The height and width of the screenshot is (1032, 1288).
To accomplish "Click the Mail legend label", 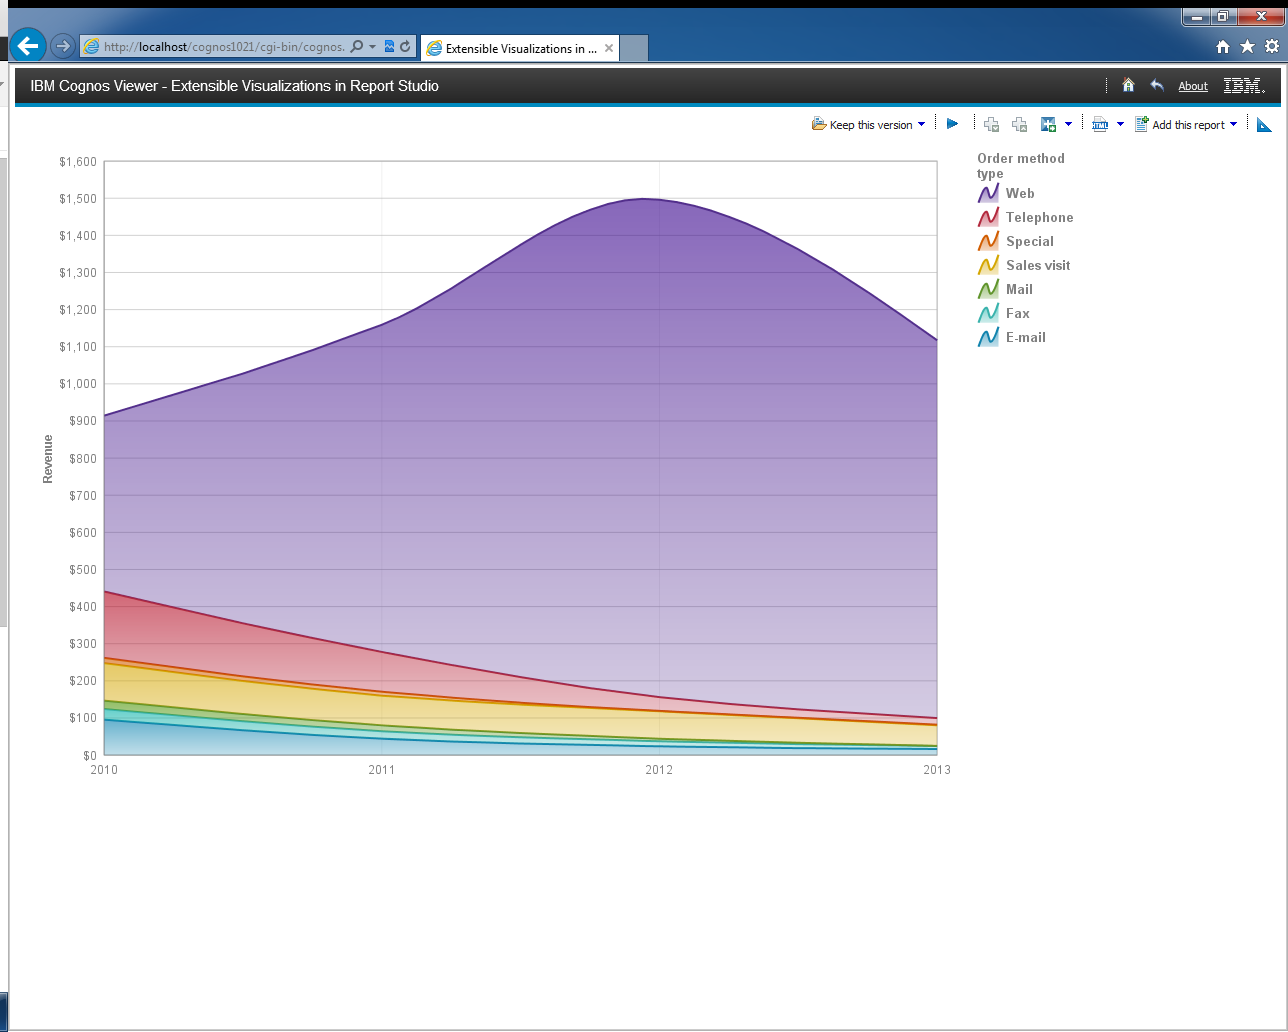I will pos(1019,289).
